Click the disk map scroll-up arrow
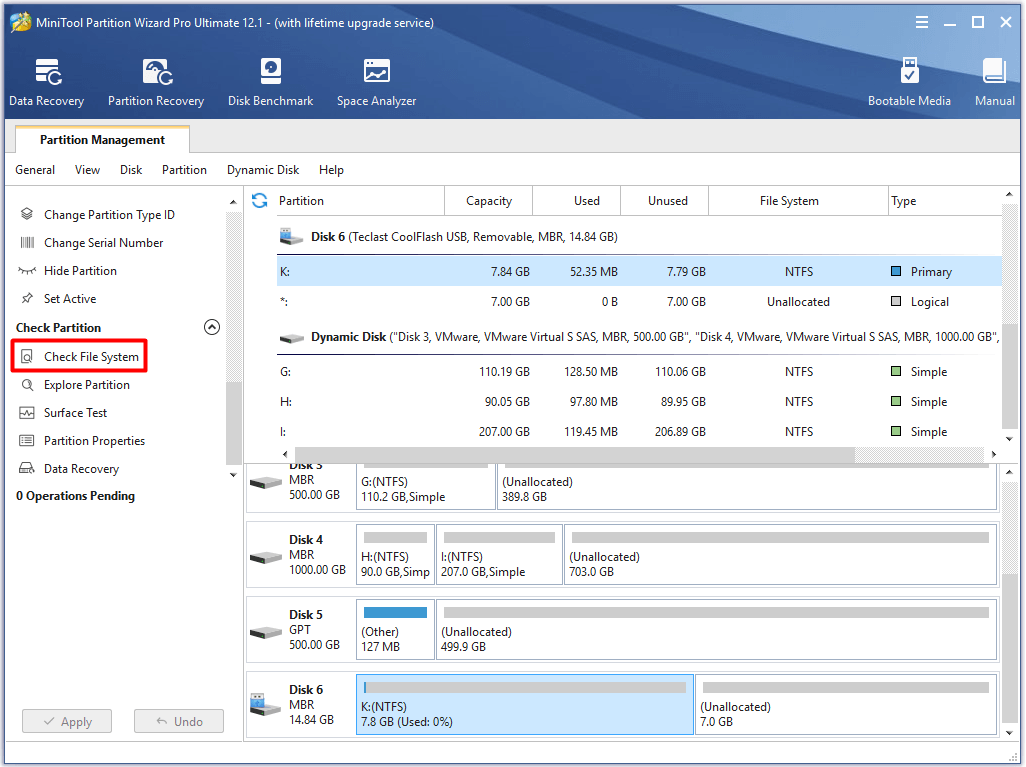1026x767 pixels. pyautogui.click(x=1009, y=472)
